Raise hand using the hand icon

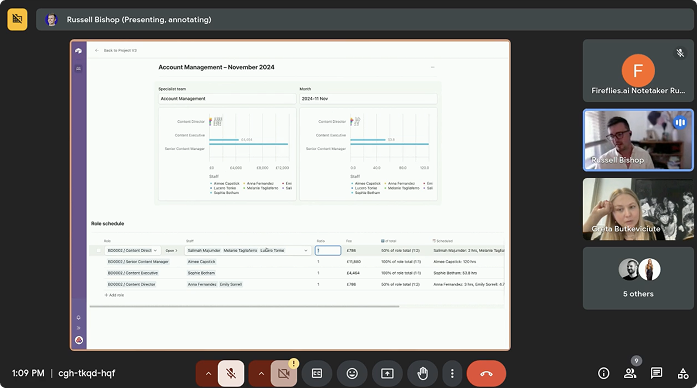coord(422,373)
